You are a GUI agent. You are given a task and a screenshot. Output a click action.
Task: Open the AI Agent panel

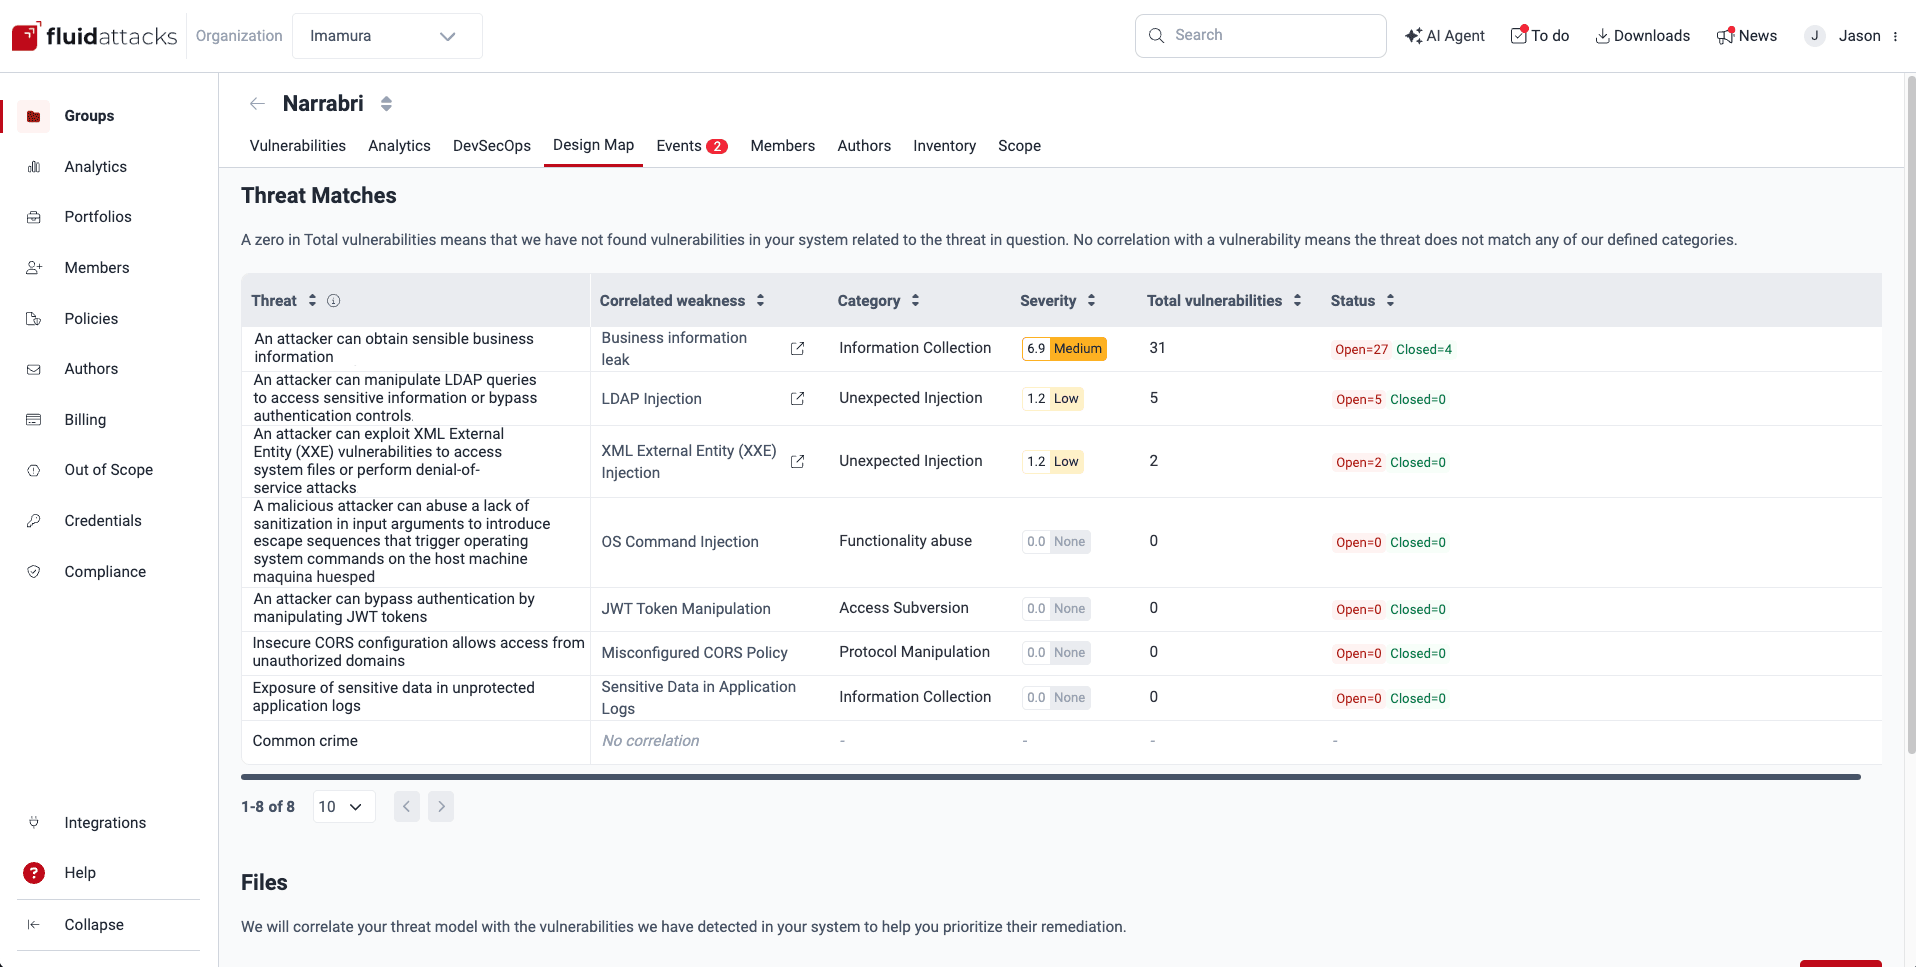(x=1444, y=35)
